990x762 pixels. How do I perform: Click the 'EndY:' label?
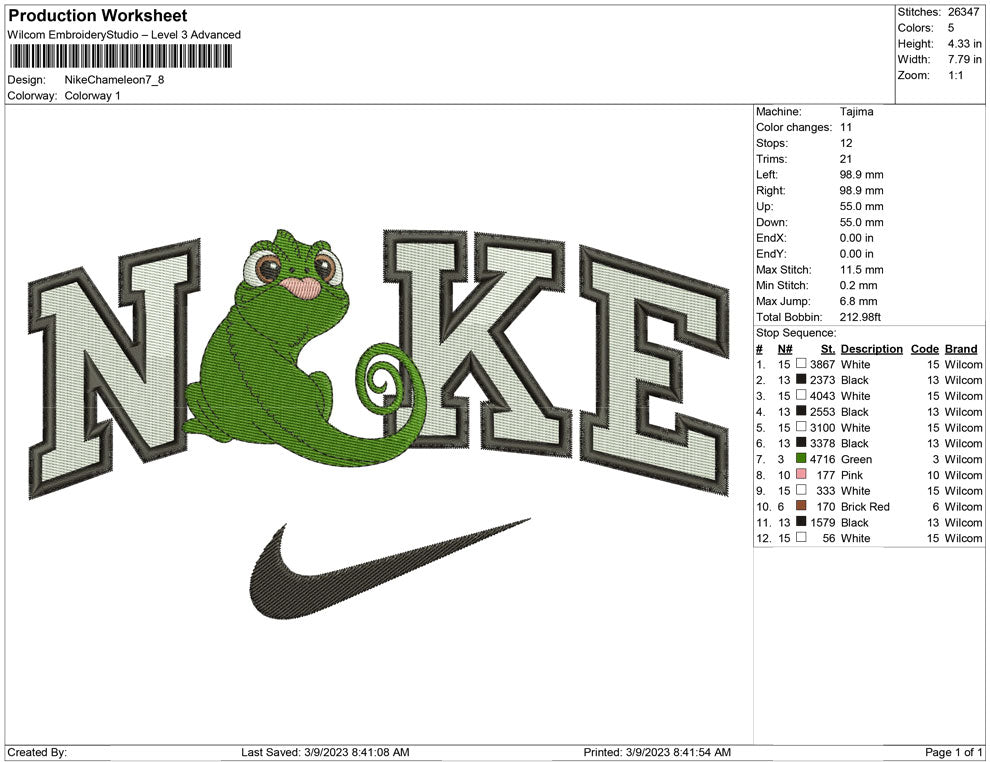point(771,253)
